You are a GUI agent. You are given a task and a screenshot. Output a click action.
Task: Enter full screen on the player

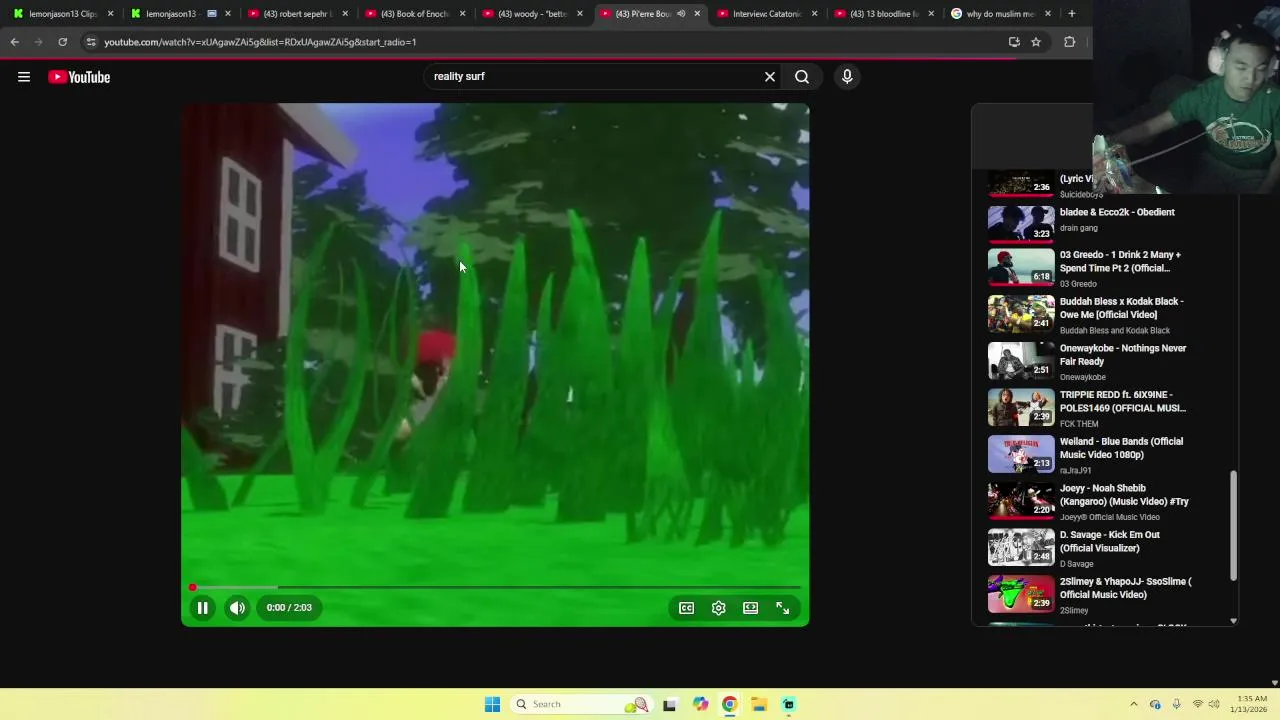[x=783, y=607]
